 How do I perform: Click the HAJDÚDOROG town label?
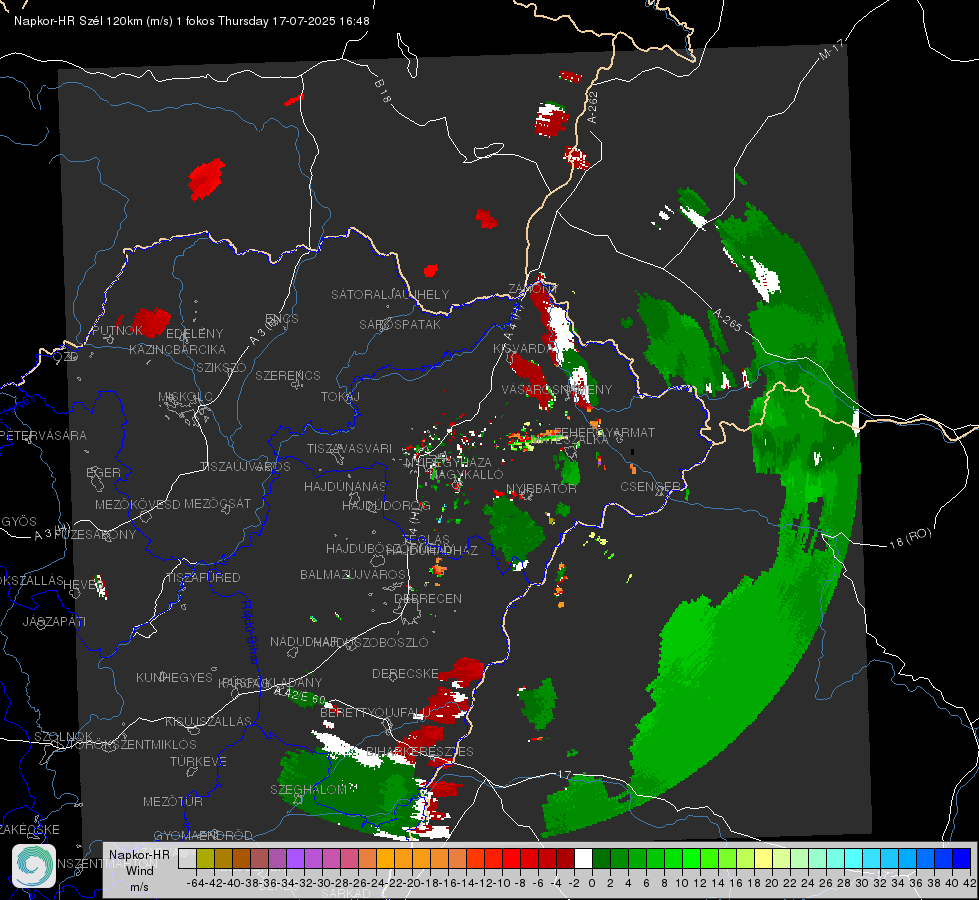(x=386, y=506)
